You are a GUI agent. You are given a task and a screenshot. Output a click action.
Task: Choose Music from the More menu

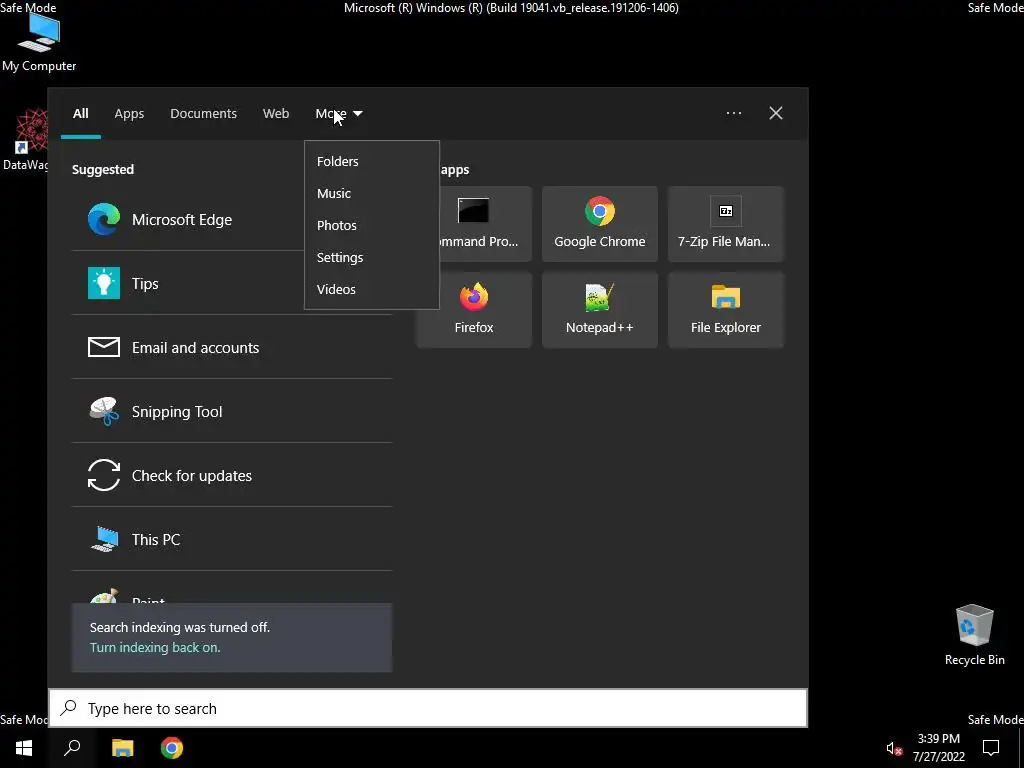point(372,193)
